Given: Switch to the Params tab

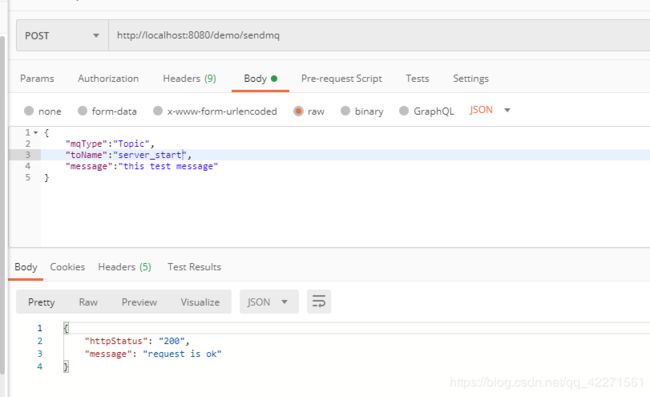Looking at the screenshot, I should [37, 79].
